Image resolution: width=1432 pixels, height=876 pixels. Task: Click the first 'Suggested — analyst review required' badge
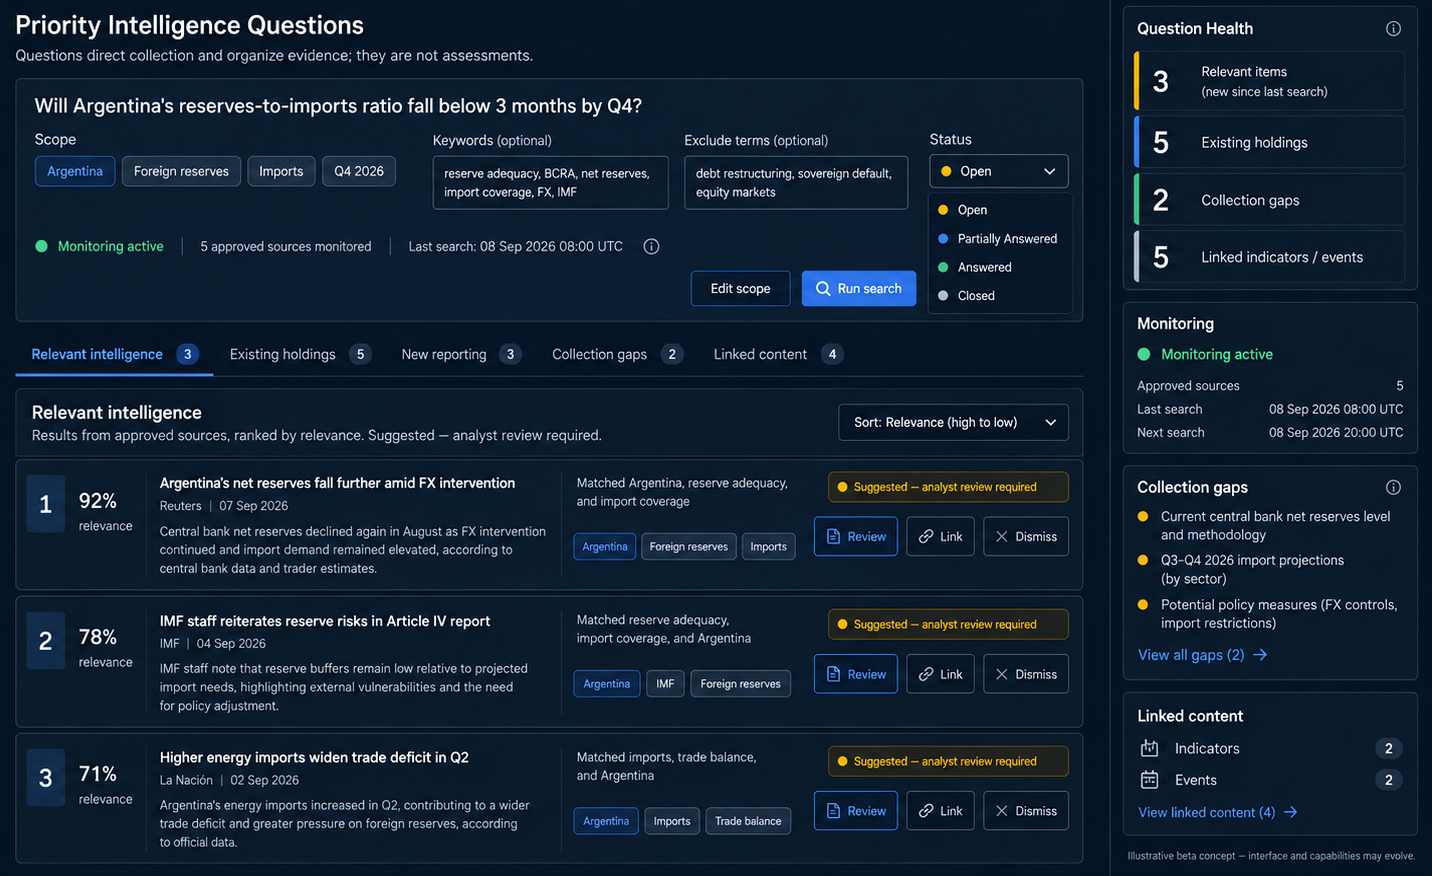pyautogui.click(x=948, y=487)
